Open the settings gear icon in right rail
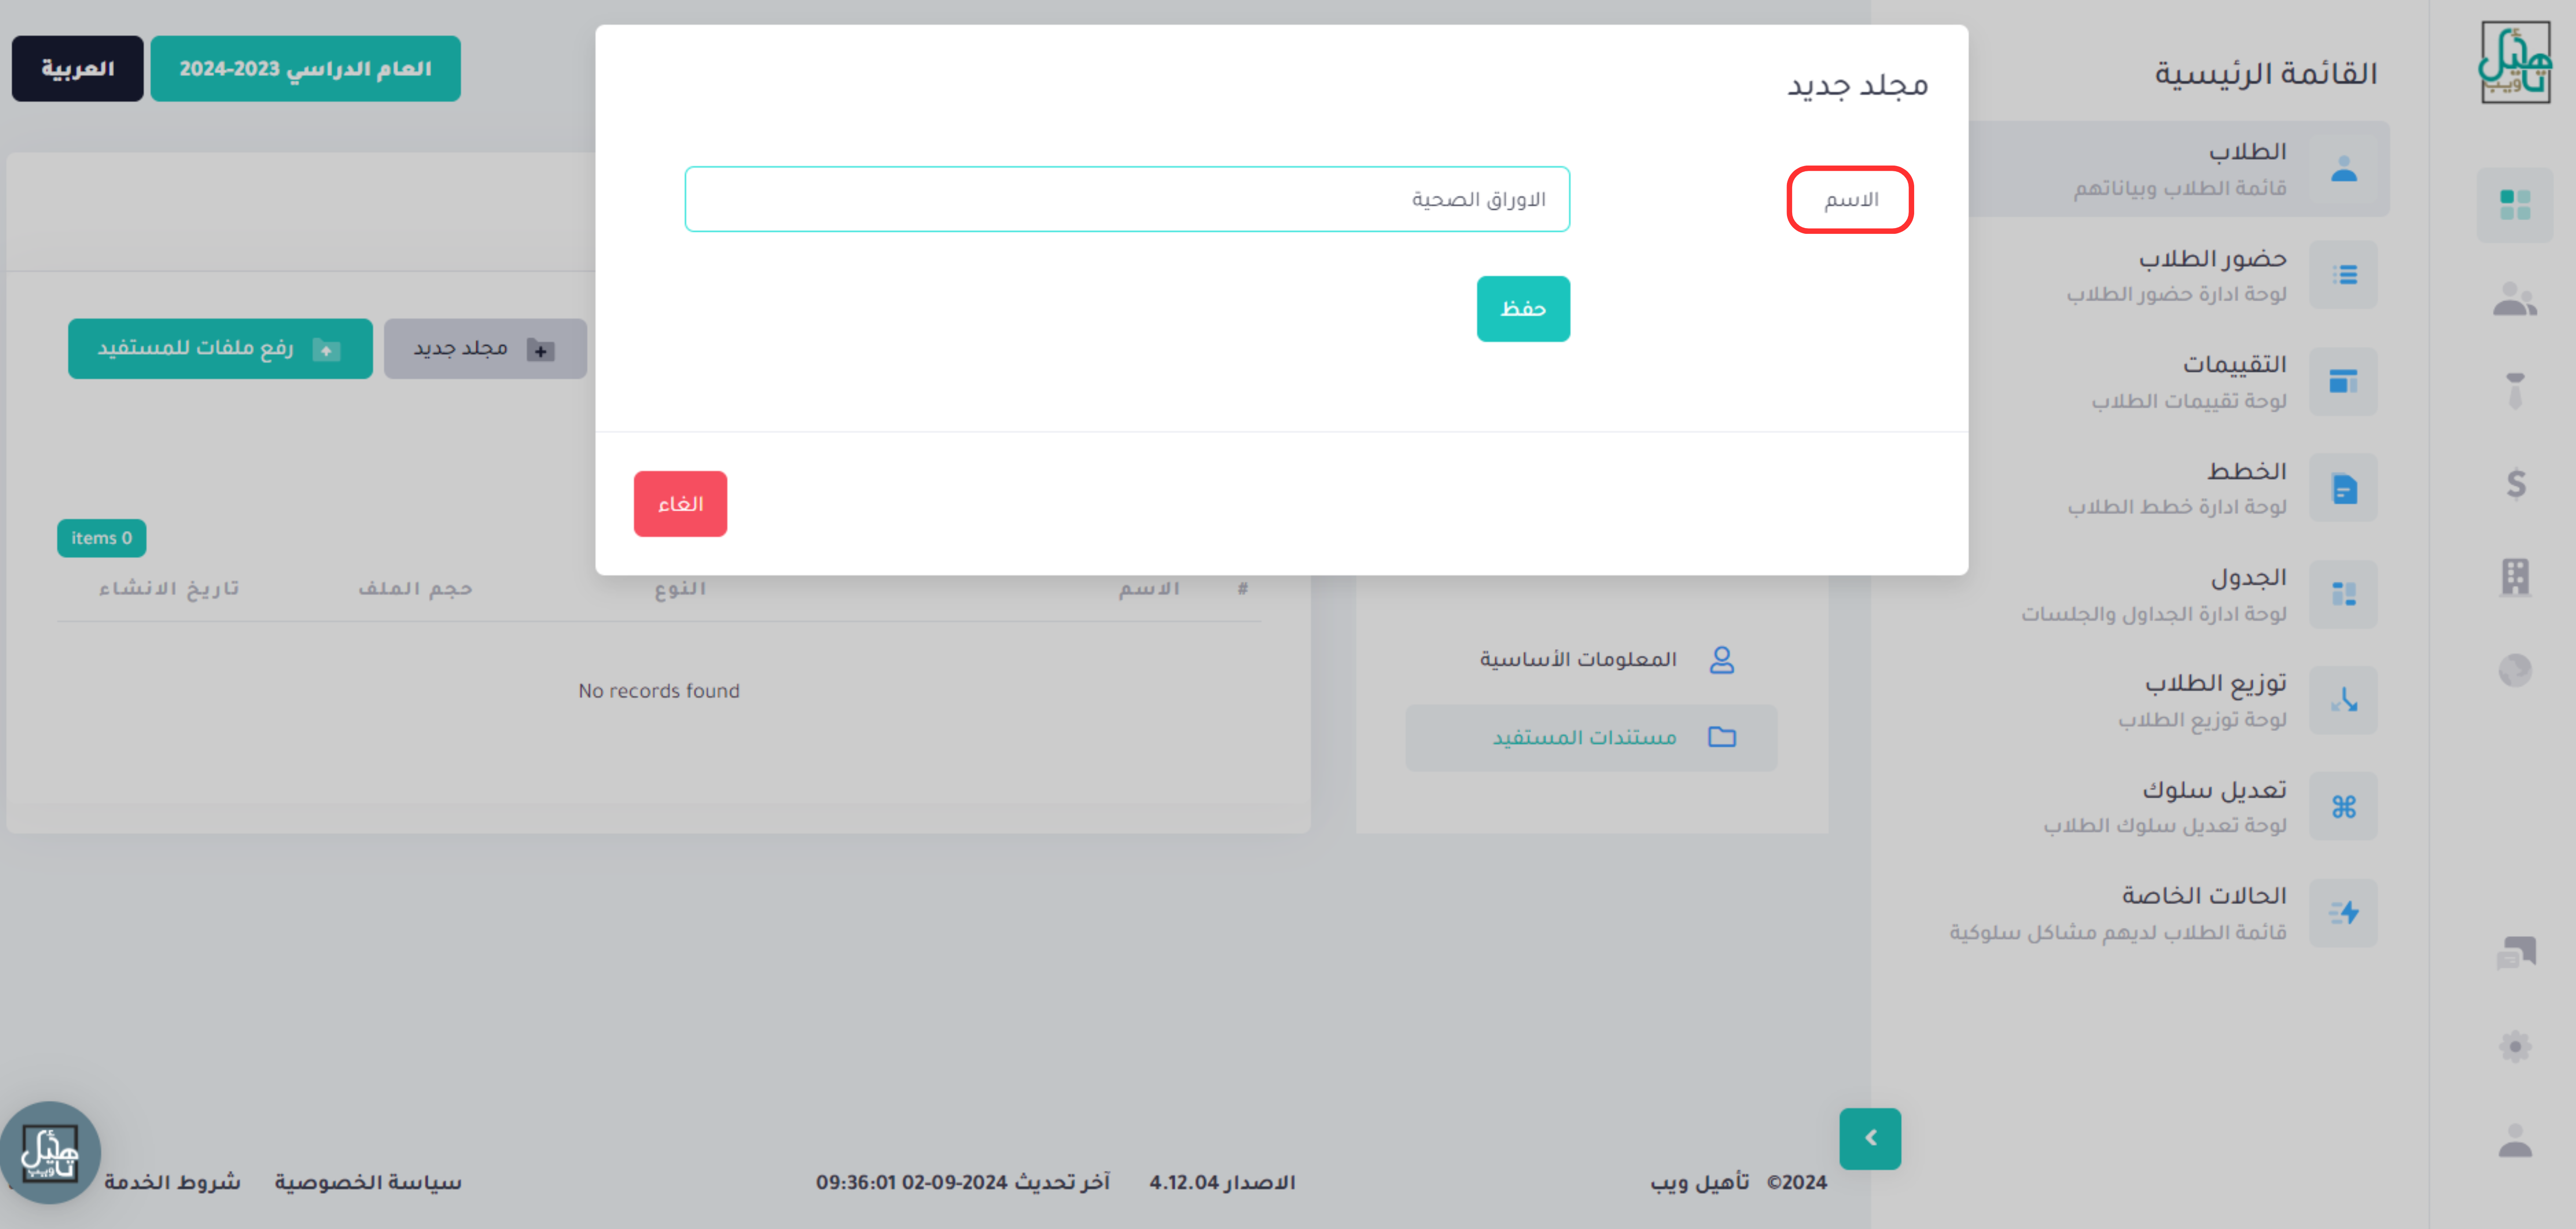Viewport: 2576px width, 1229px height. pos(2515,1047)
